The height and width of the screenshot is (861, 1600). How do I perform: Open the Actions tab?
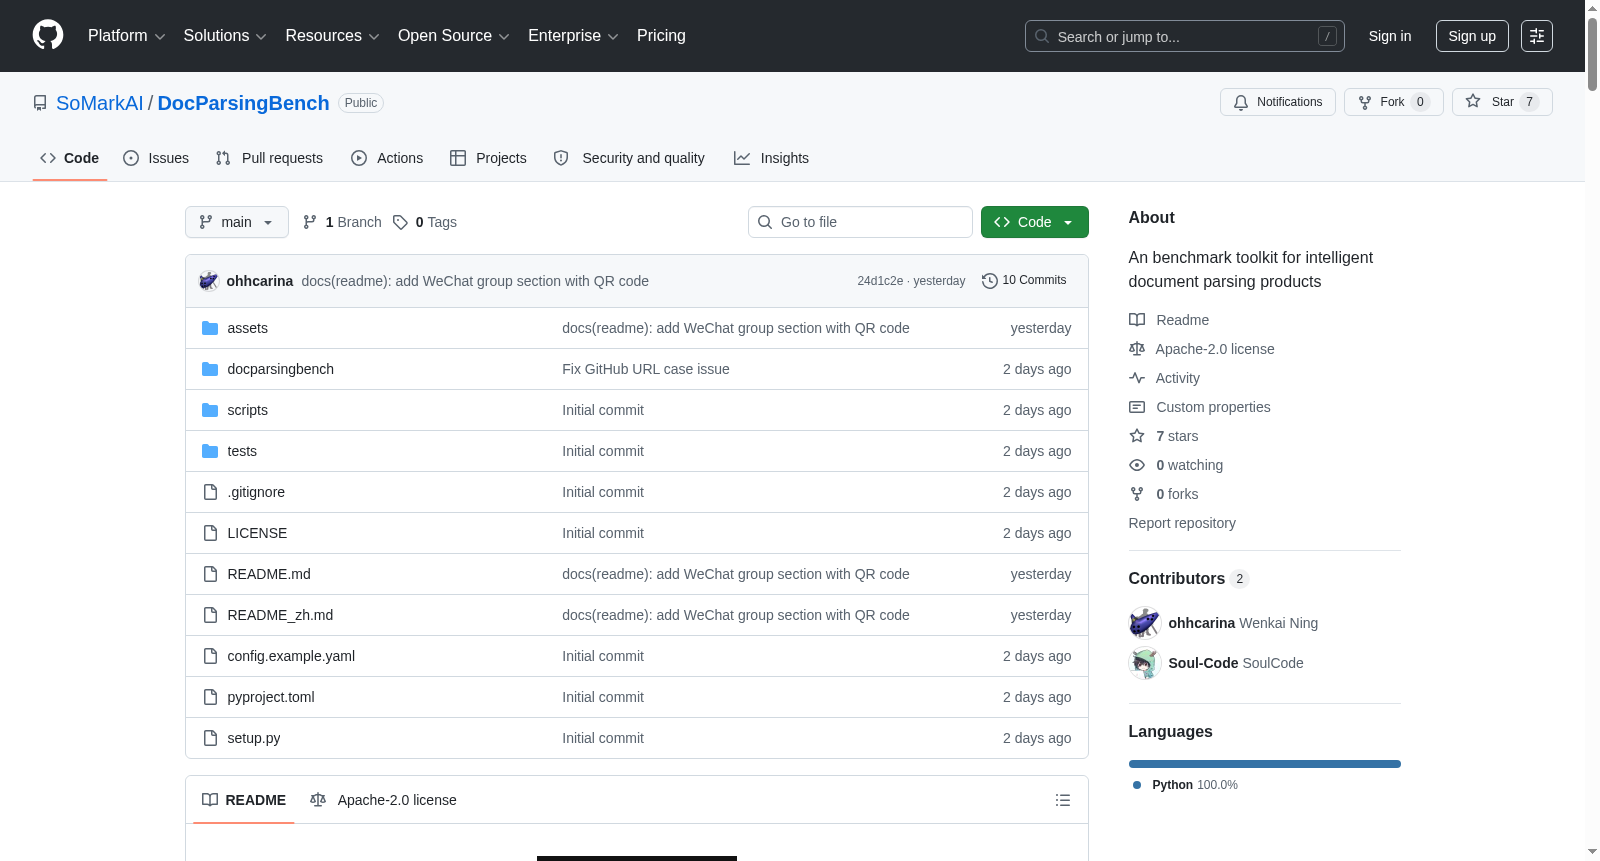coord(387,158)
